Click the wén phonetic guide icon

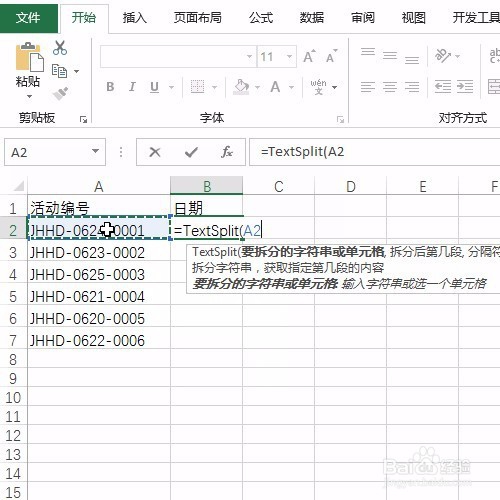(318, 87)
